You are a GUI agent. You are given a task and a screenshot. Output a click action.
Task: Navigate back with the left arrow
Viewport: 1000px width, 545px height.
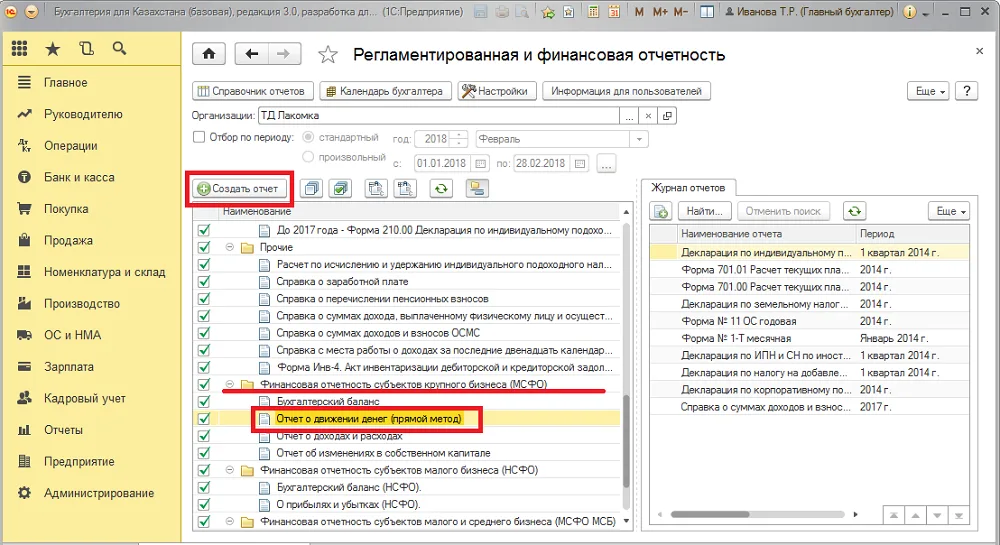251,54
